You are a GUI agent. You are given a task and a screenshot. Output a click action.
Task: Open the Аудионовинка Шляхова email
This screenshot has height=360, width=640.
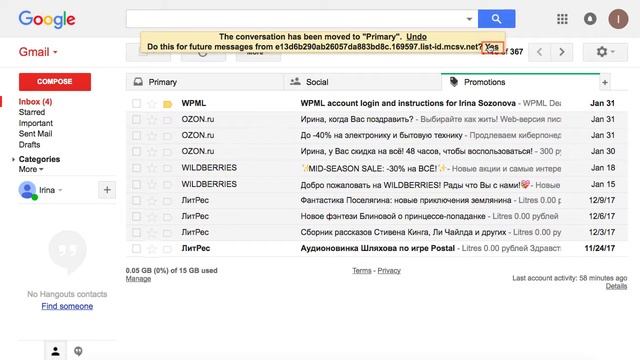coord(376,248)
